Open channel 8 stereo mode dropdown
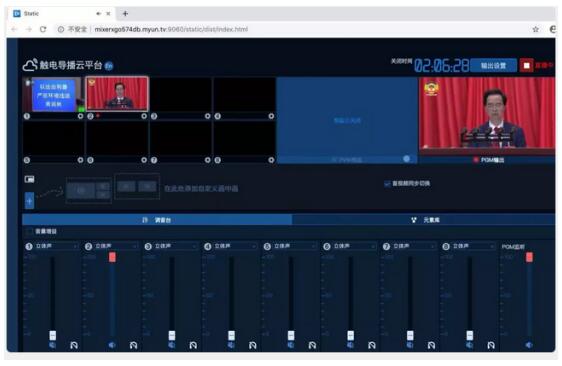The height and width of the screenshot is (366, 562). (x=473, y=246)
